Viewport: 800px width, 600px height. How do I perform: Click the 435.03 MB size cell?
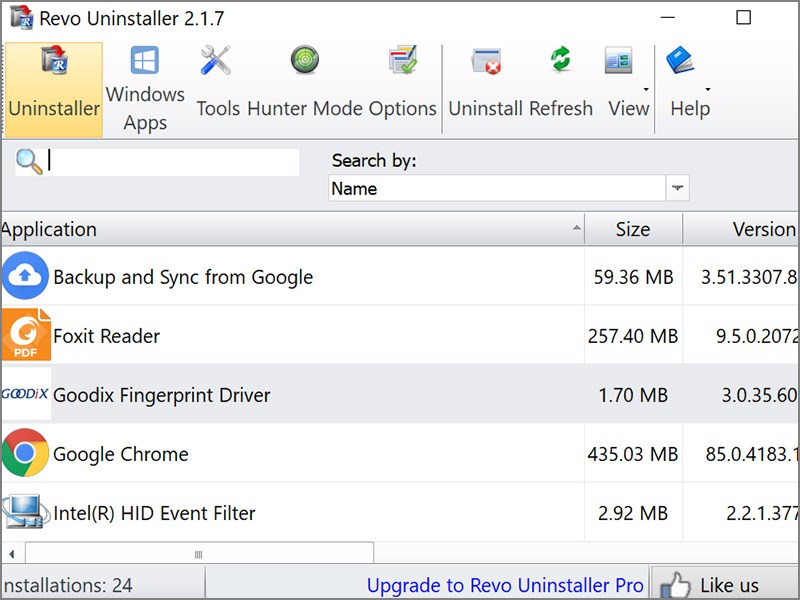633,454
